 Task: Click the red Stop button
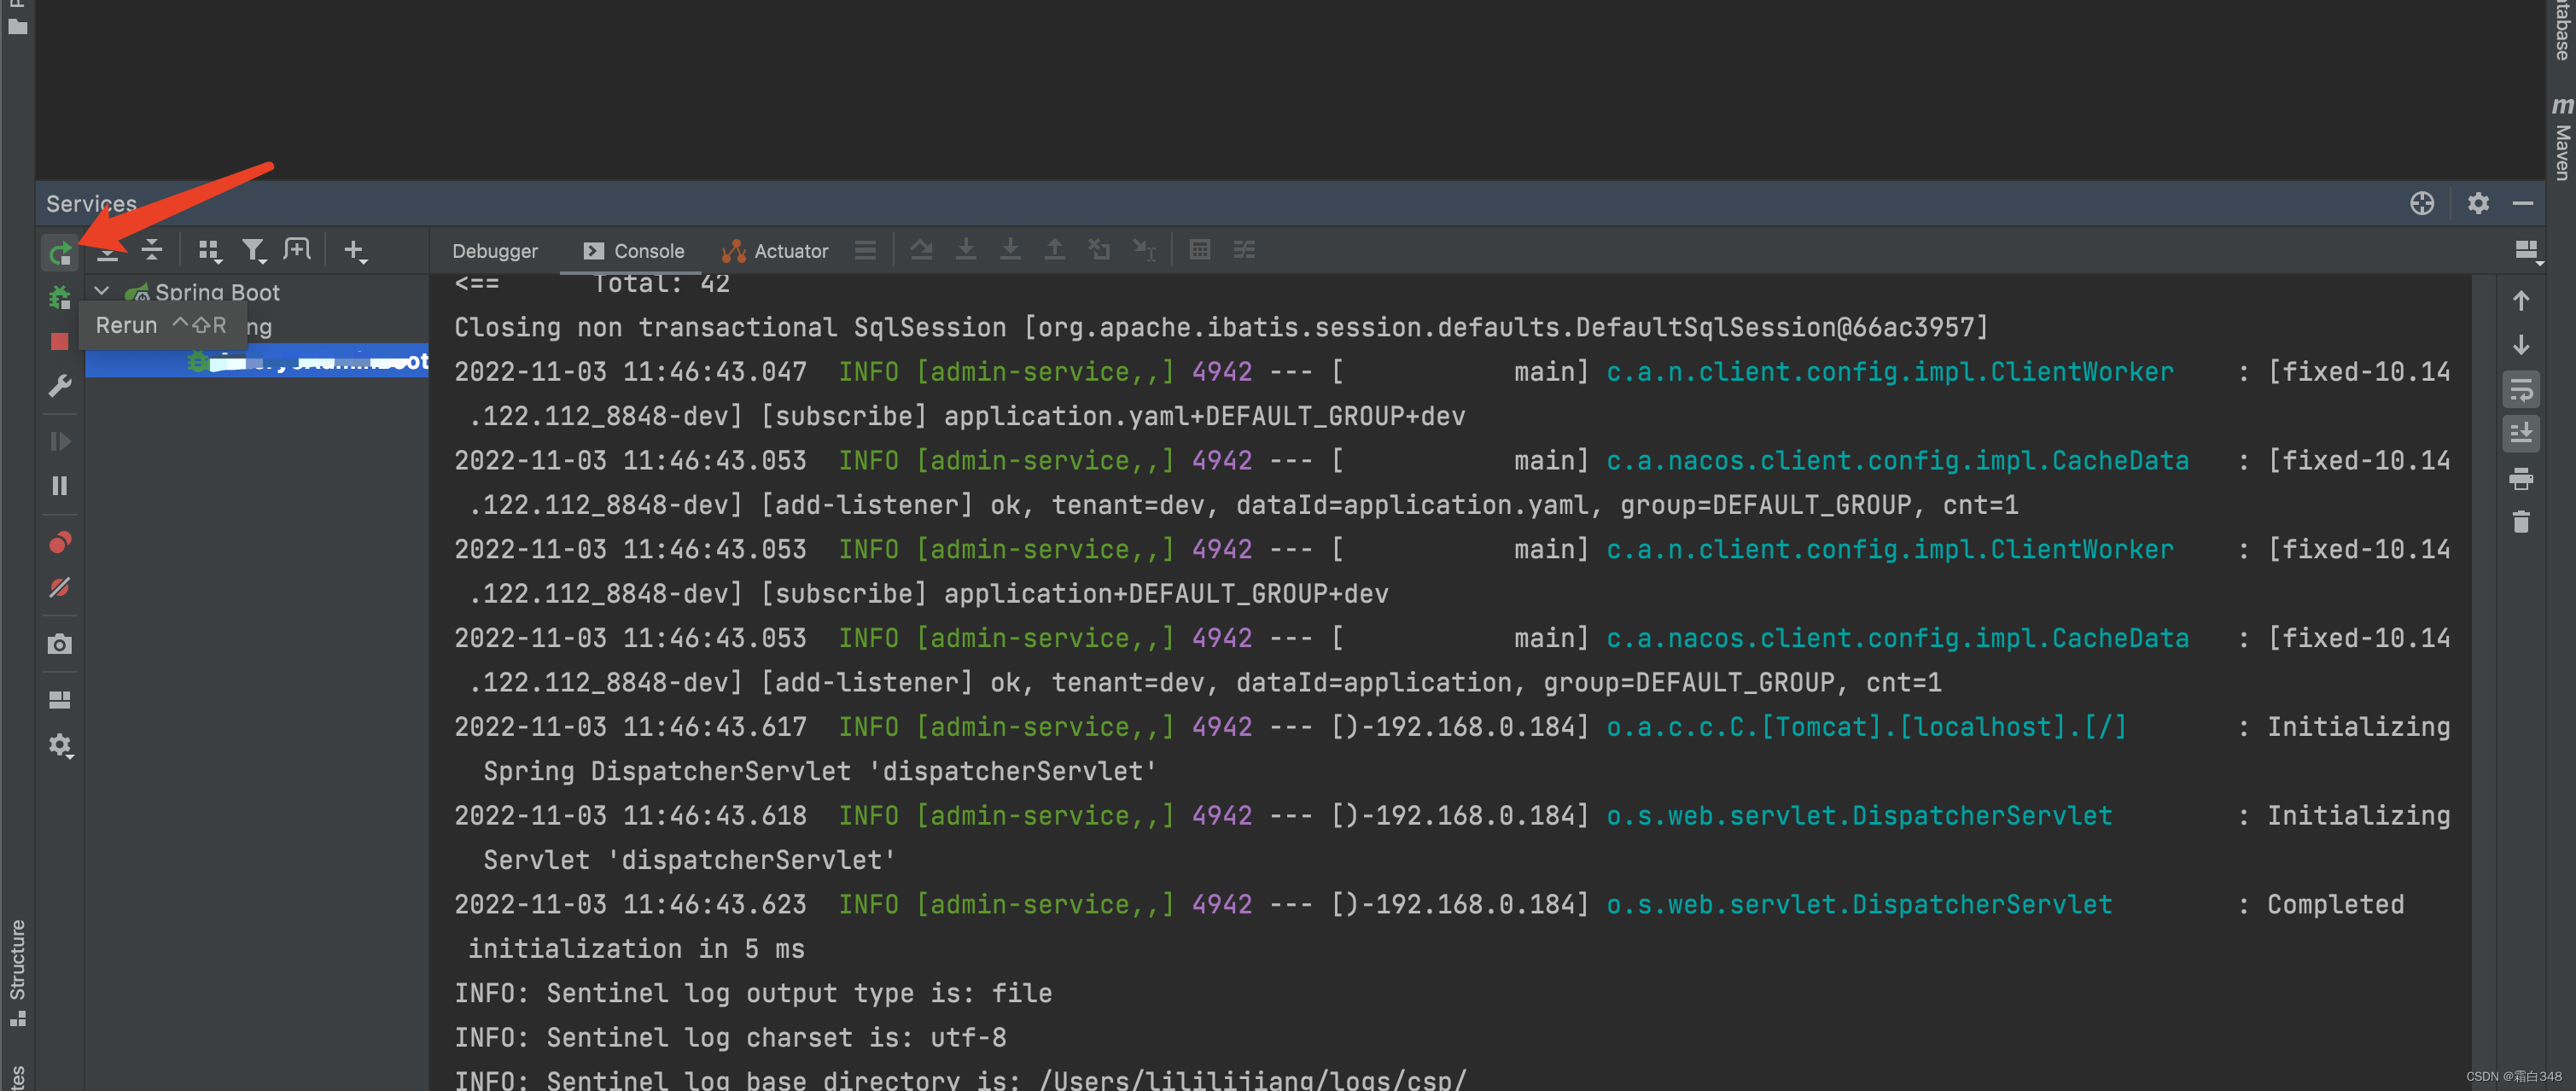tap(60, 341)
